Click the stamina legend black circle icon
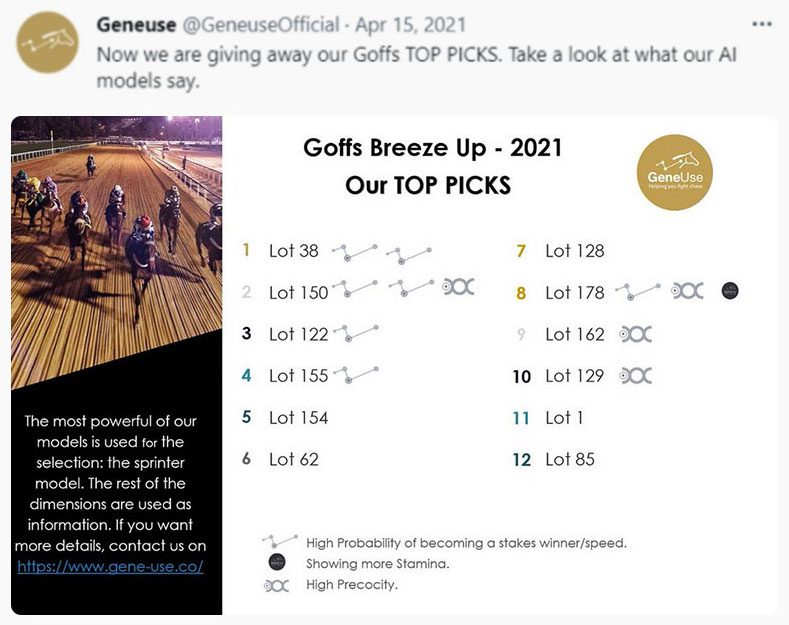This screenshot has height=625, width=789. (x=277, y=562)
